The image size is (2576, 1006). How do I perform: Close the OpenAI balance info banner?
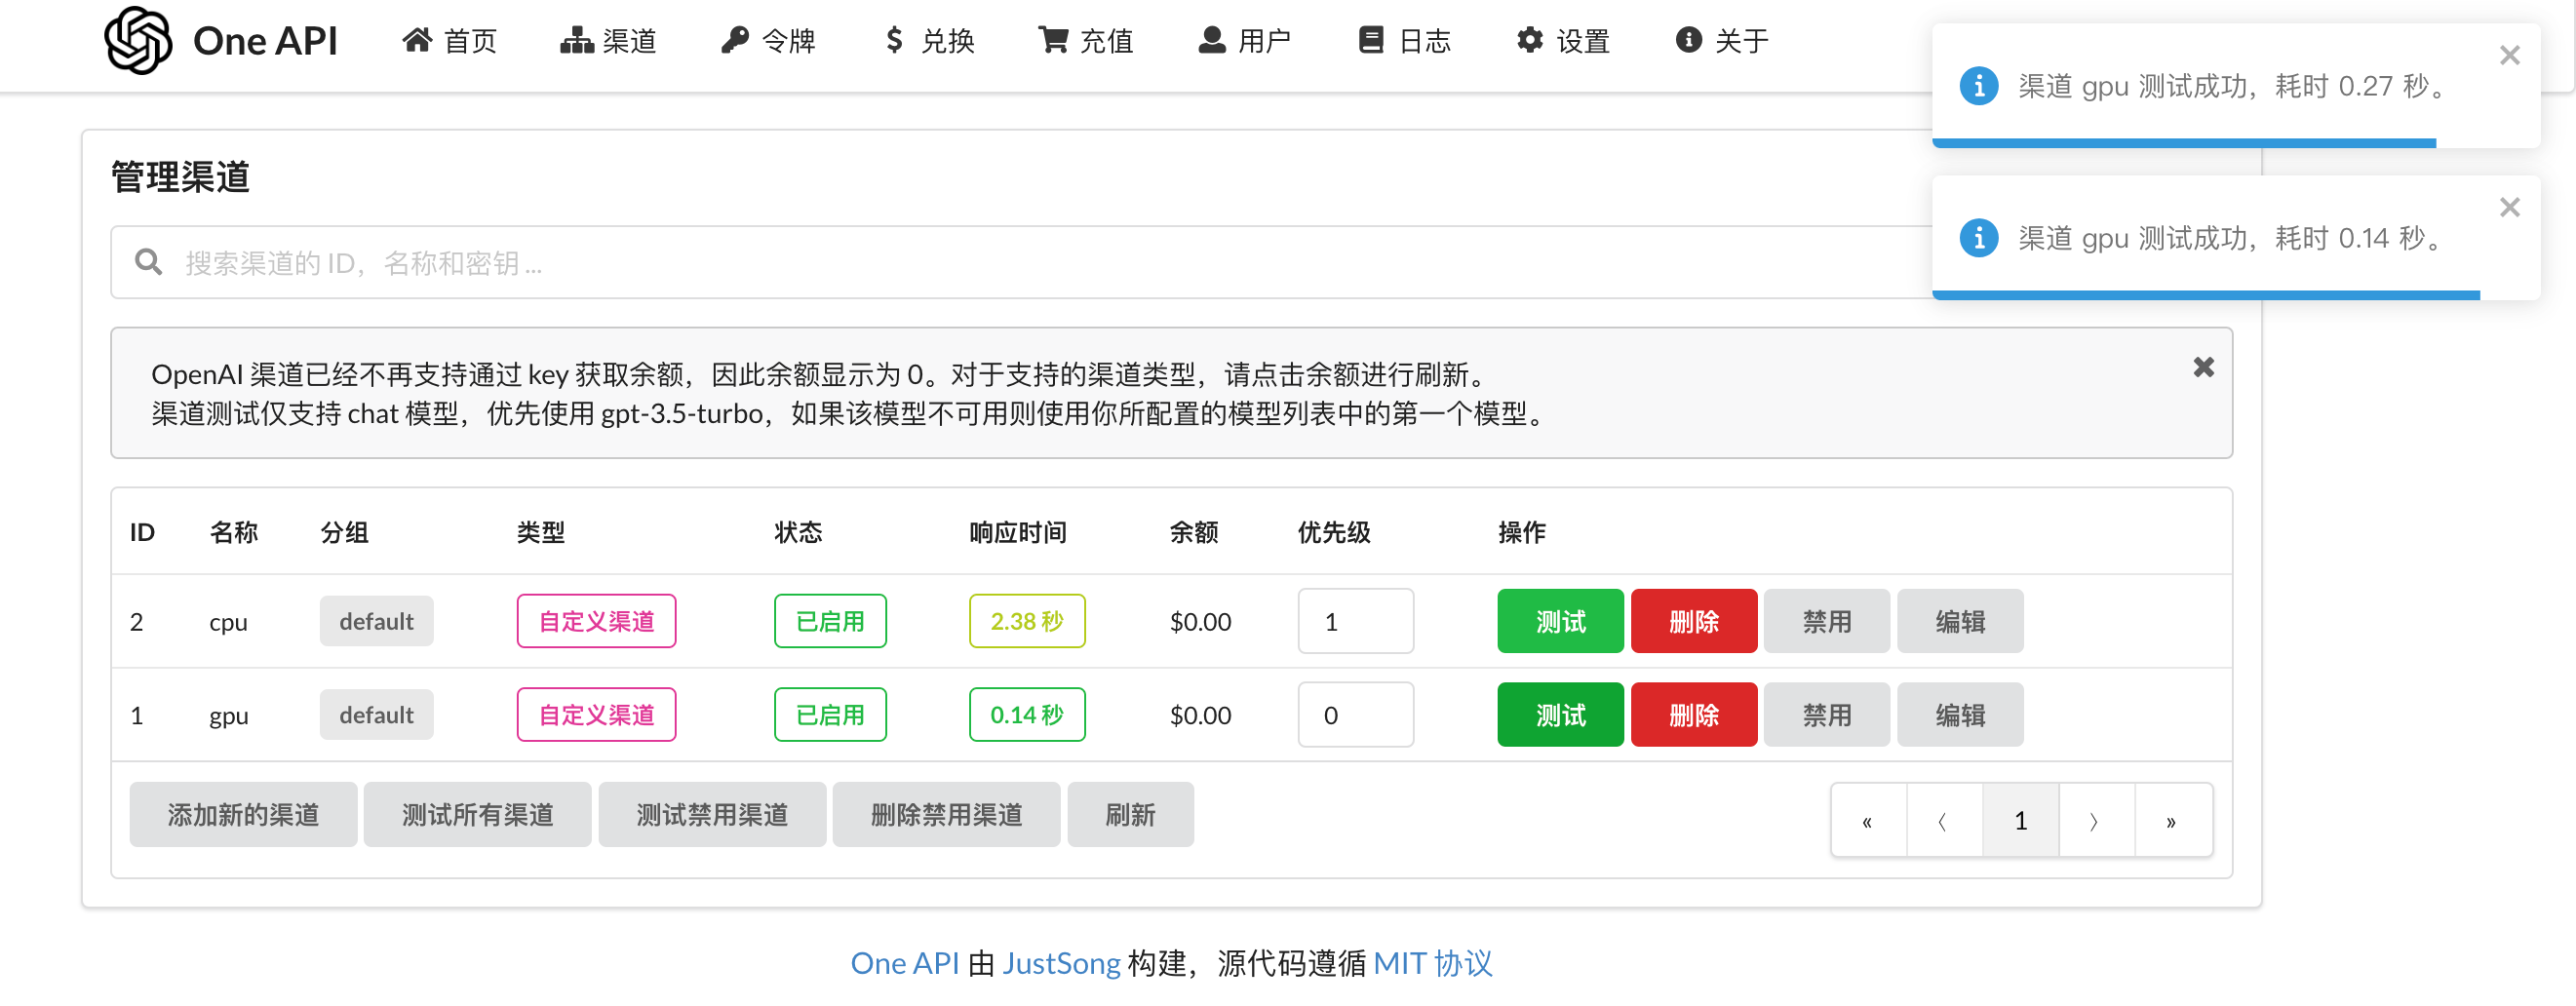[x=2203, y=368]
